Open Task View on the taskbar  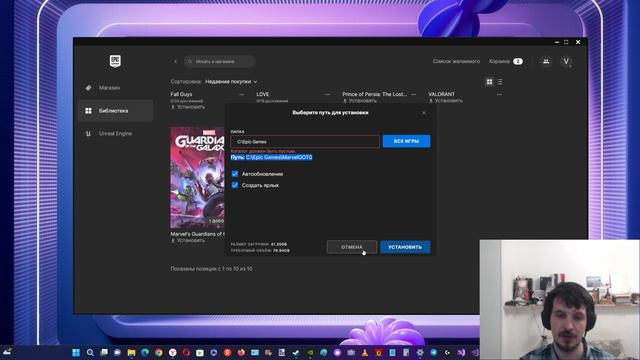click(x=104, y=352)
